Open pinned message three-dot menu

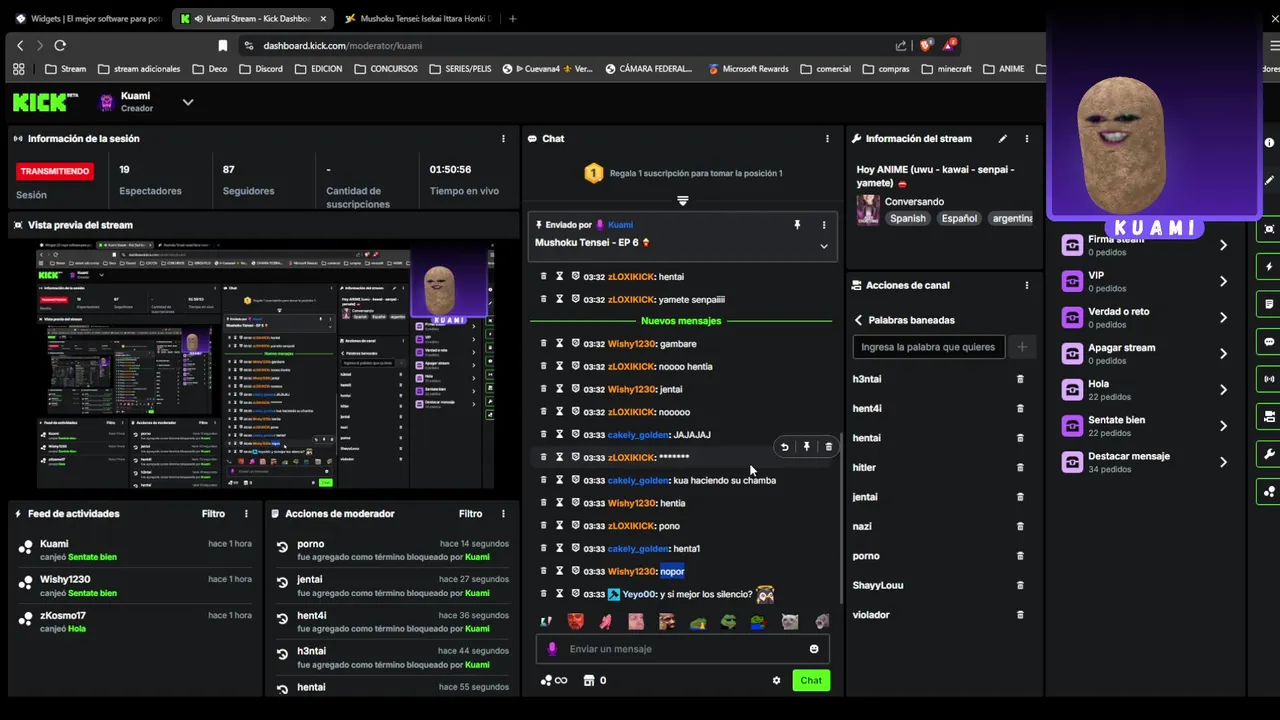point(824,225)
